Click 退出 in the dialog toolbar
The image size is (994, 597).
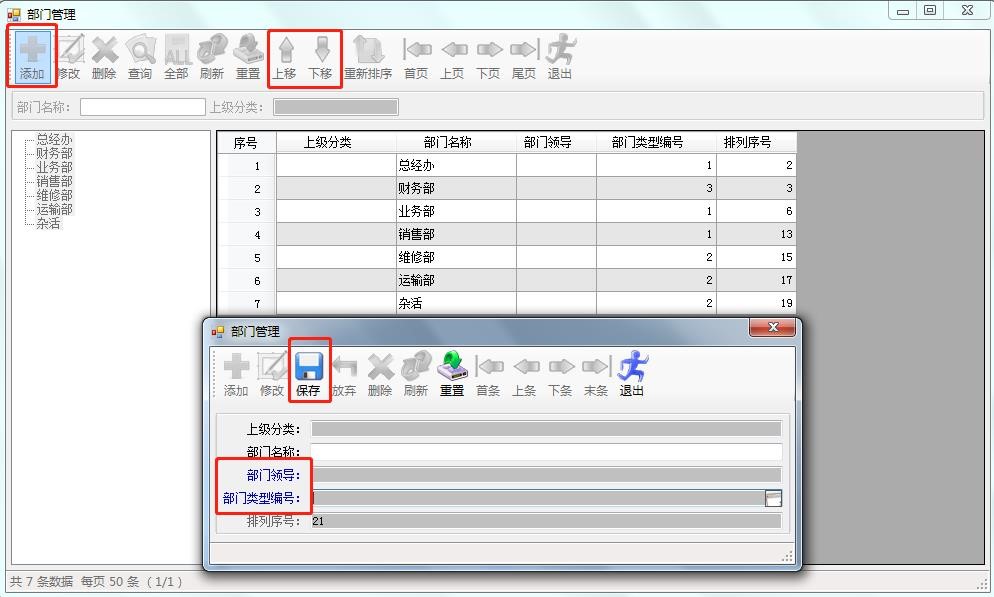tap(631, 374)
